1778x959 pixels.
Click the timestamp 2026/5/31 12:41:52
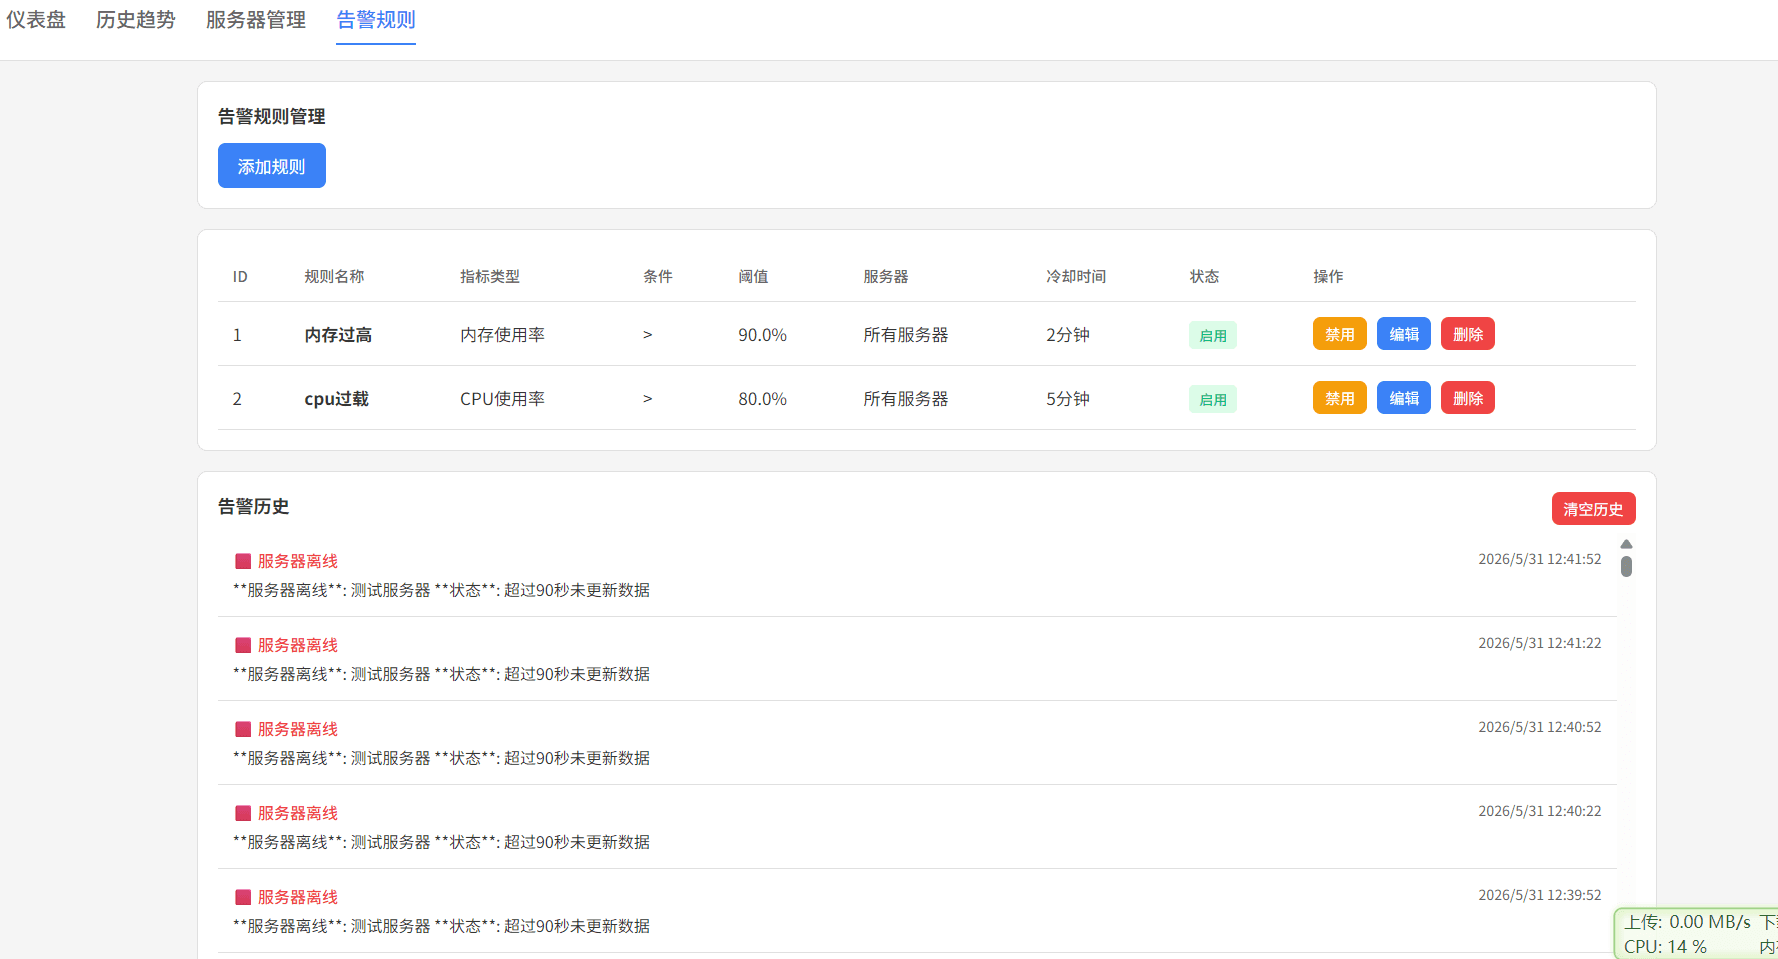click(1540, 560)
